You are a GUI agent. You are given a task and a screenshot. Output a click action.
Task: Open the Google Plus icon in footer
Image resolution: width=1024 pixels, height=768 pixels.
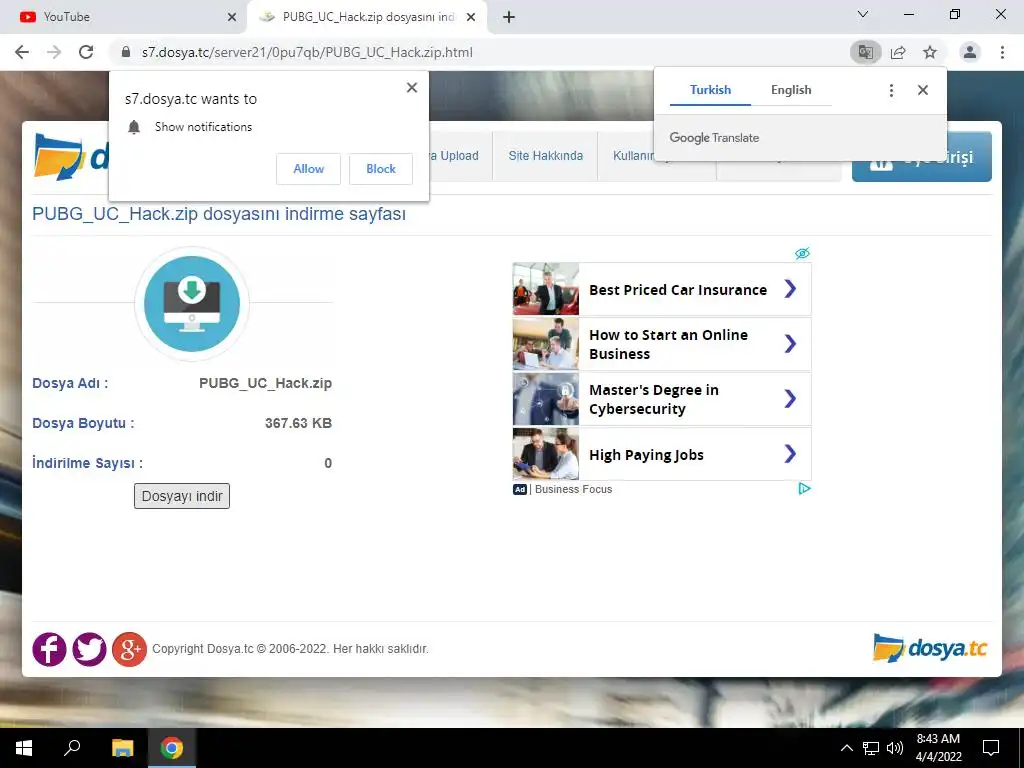(129, 649)
